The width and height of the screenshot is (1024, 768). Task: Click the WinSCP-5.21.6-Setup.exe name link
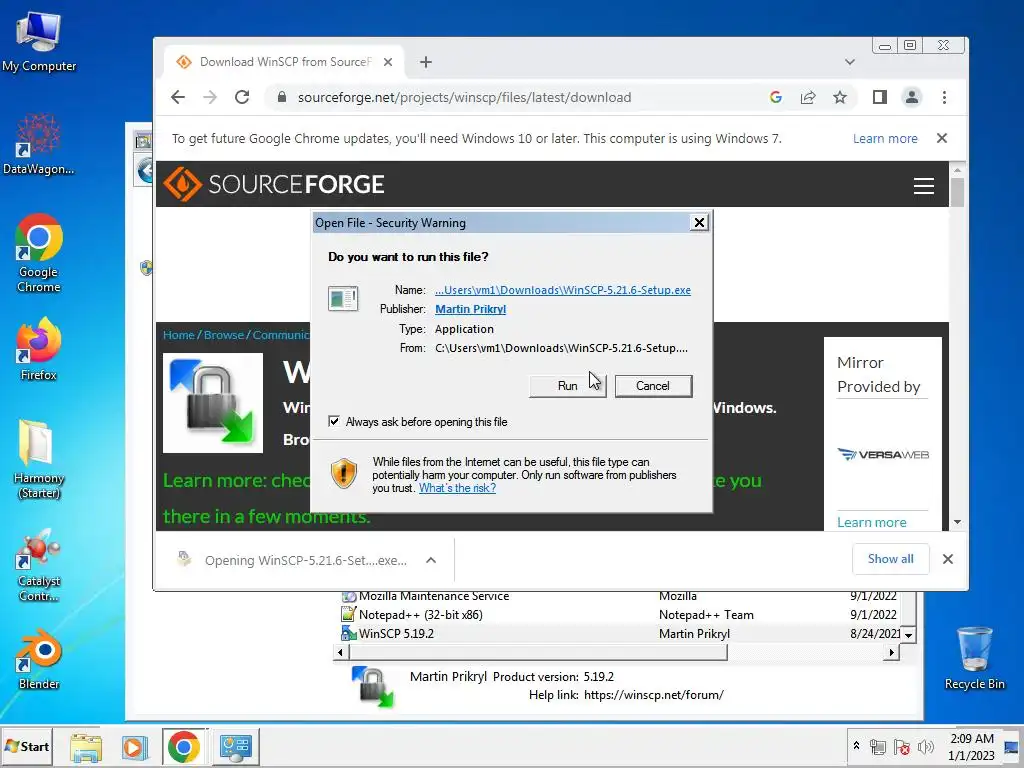tap(563, 290)
